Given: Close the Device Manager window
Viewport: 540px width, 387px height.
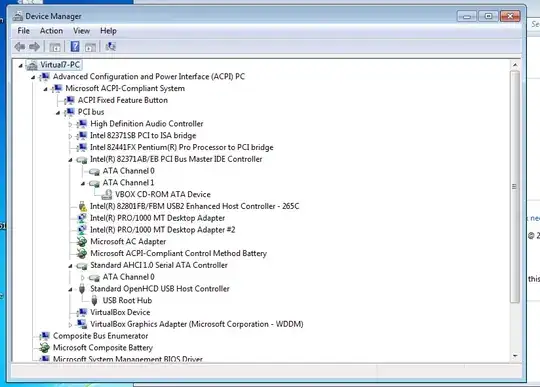Looking at the screenshot, I should [x=510, y=16].
